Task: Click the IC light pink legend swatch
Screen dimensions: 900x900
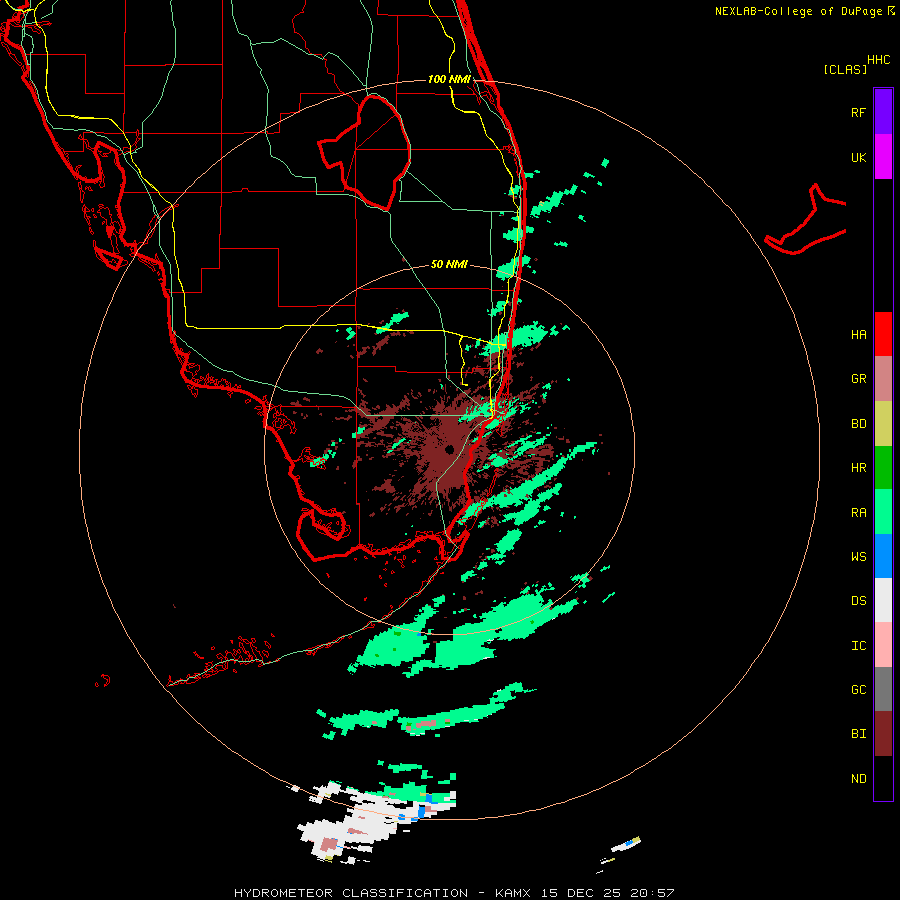Action: point(883,645)
